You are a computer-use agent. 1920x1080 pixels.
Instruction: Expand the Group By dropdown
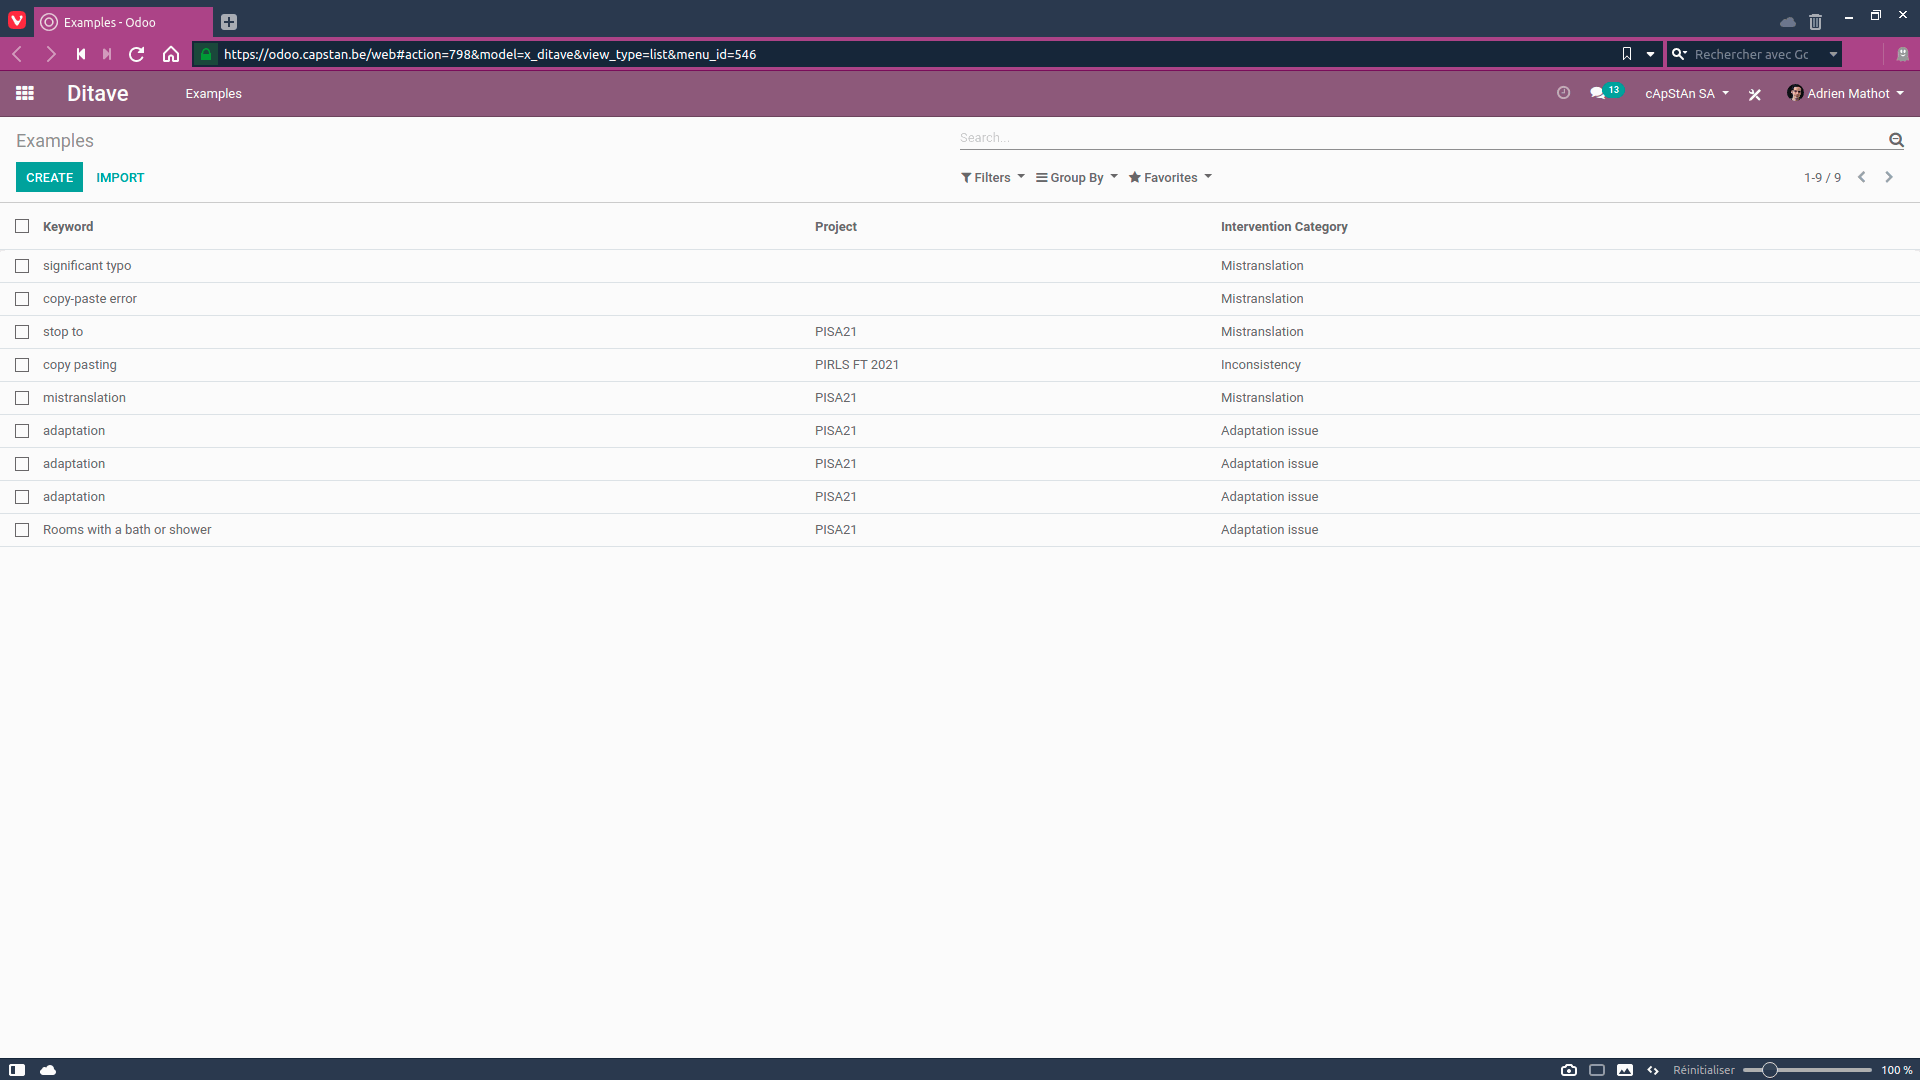click(x=1075, y=177)
